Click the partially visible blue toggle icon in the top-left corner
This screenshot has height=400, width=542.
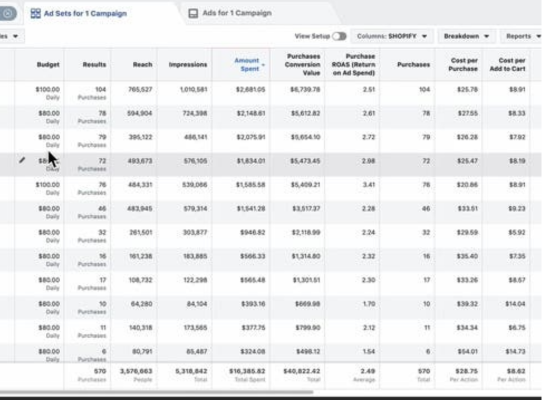pos(8,13)
